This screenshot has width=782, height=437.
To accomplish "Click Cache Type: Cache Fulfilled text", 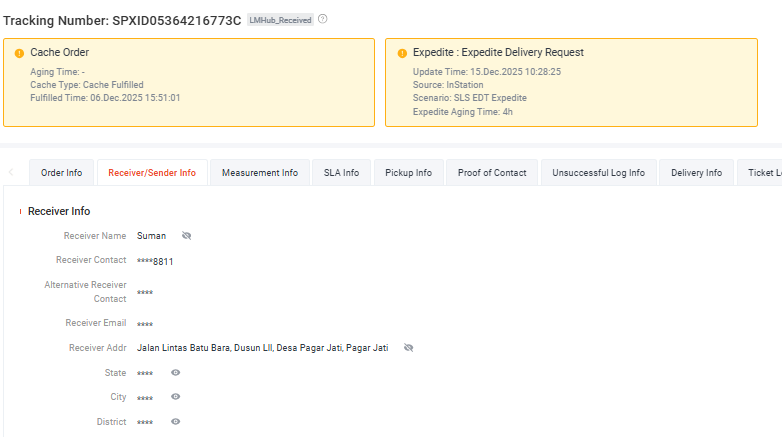I will click(x=87, y=85).
